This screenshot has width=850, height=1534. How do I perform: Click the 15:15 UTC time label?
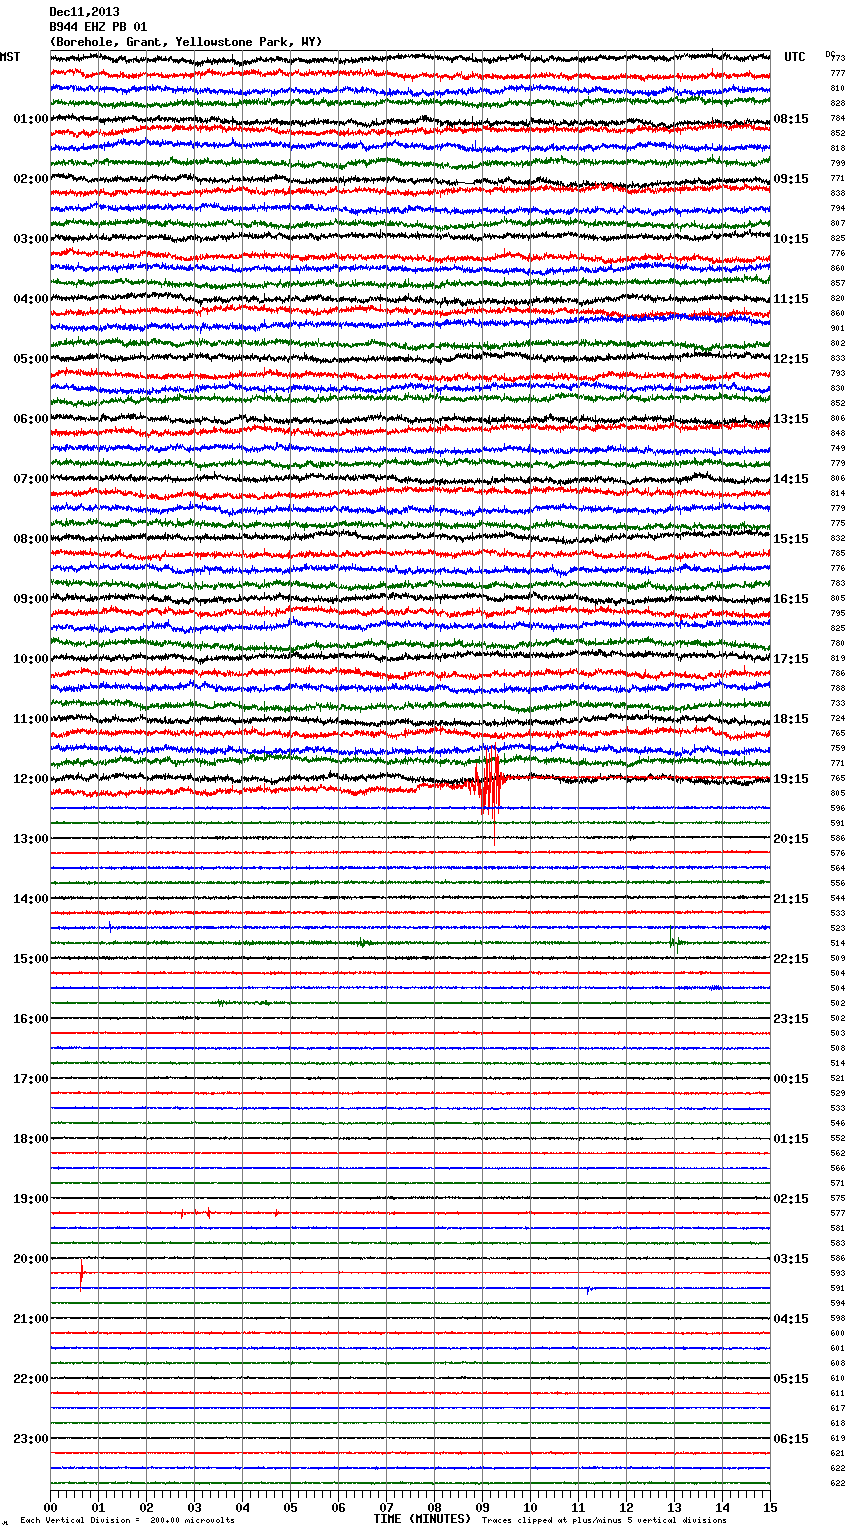[791, 539]
